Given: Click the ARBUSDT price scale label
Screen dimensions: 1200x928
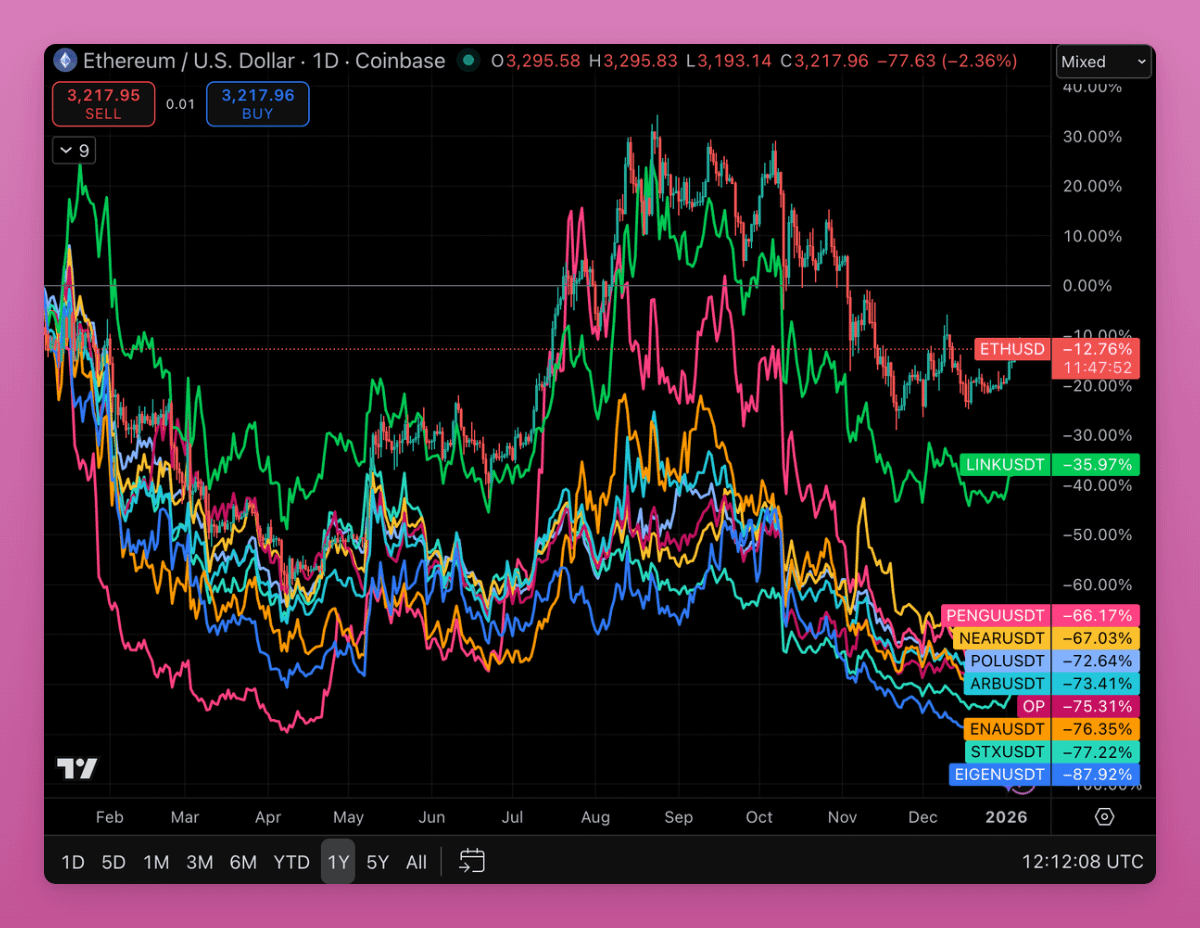Looking at the screenshot, I should pyautogui.click(x=1007, y=684).
